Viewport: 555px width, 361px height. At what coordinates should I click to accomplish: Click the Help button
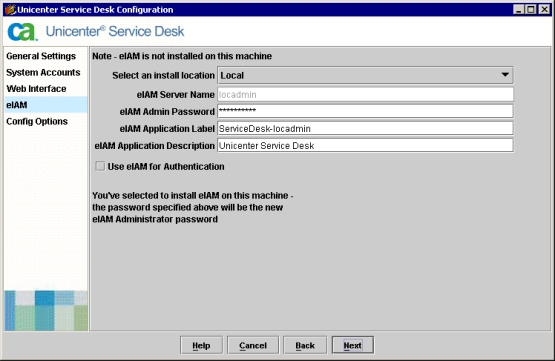click(x=201, y=345)
